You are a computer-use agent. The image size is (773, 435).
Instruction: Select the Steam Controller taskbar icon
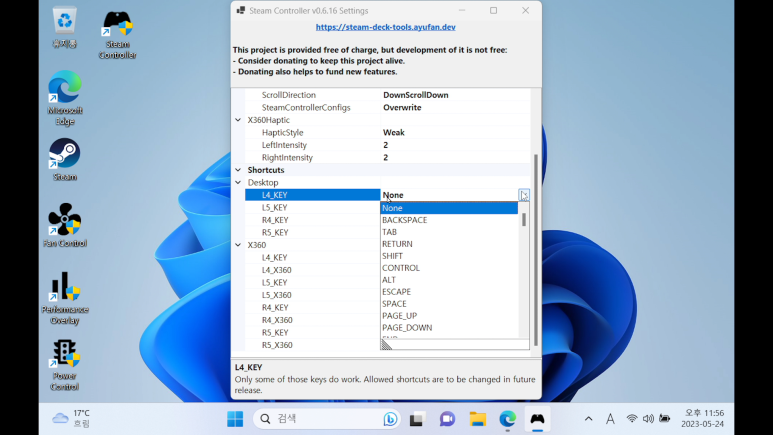[537, 419]
